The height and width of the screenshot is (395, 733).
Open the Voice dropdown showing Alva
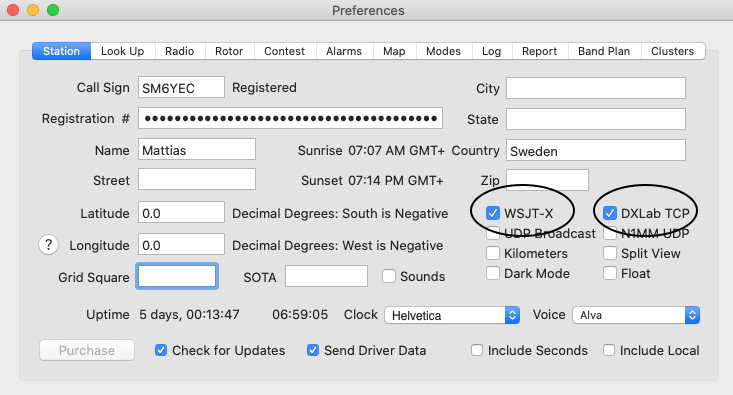(x=636, y=315)
